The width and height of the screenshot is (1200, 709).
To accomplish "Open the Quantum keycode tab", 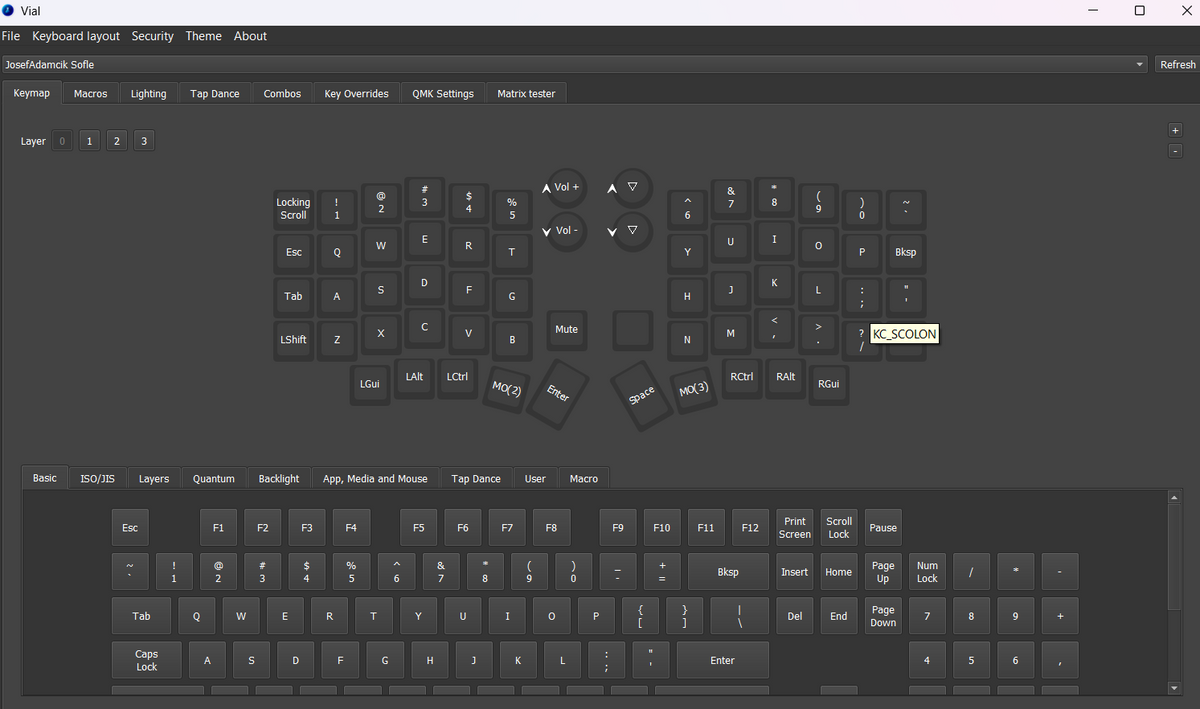I will pyautogui.click(x=214, y=478).
